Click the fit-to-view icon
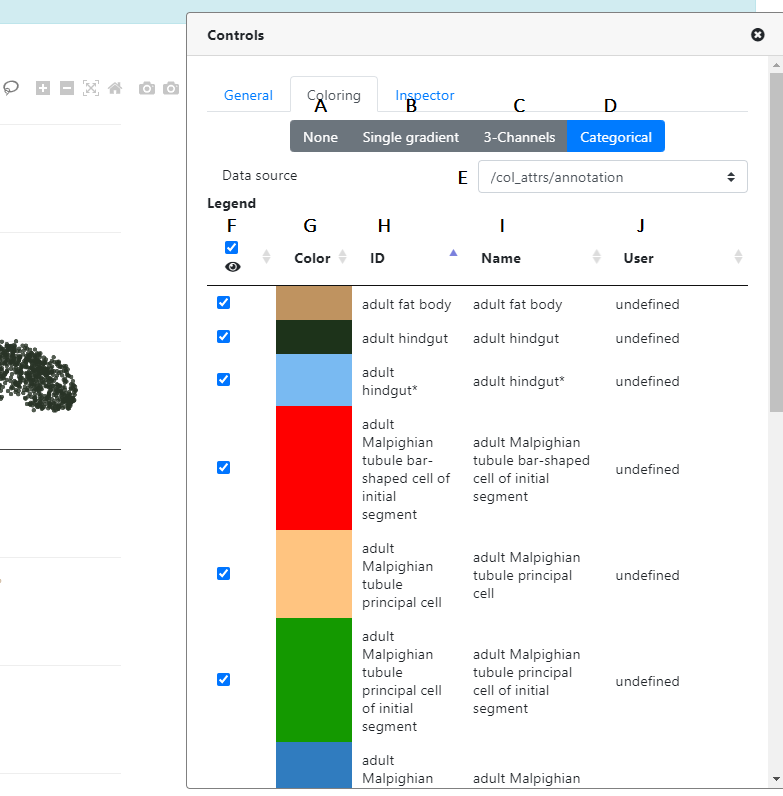 coord(91,88)
